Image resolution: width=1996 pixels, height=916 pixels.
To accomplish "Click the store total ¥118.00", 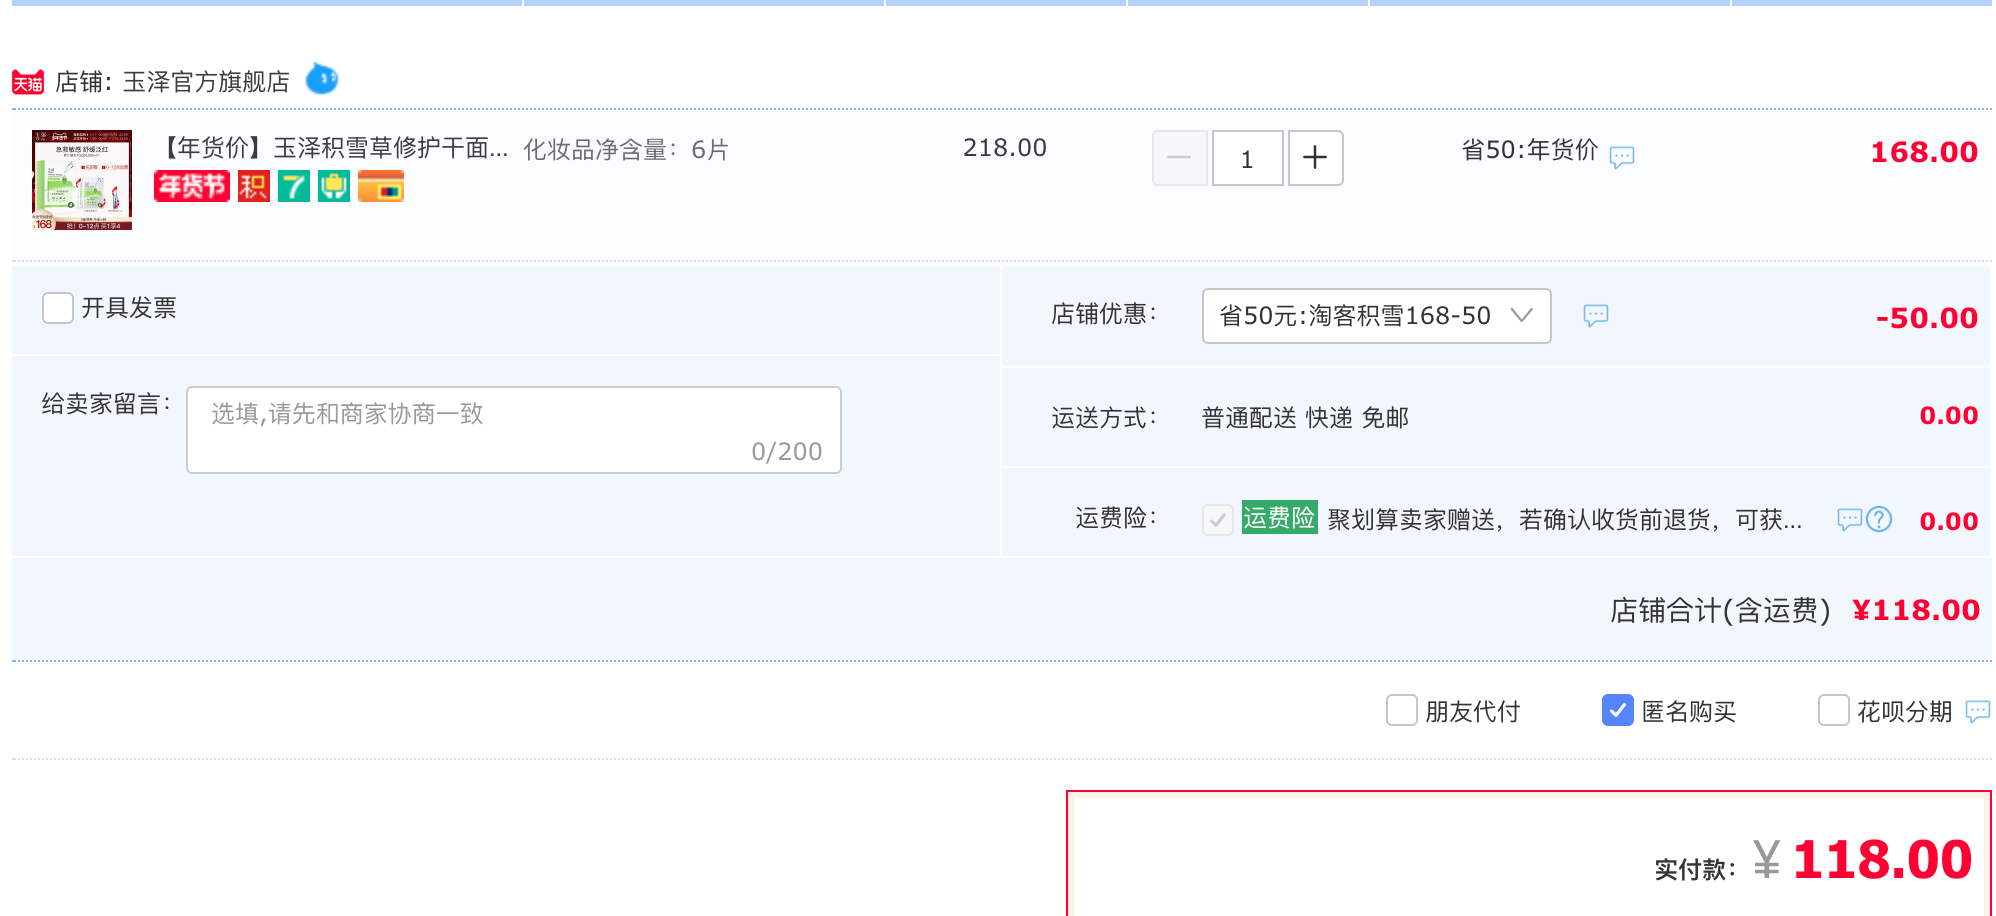I will pyautogui.click(x=1916, y=610).
